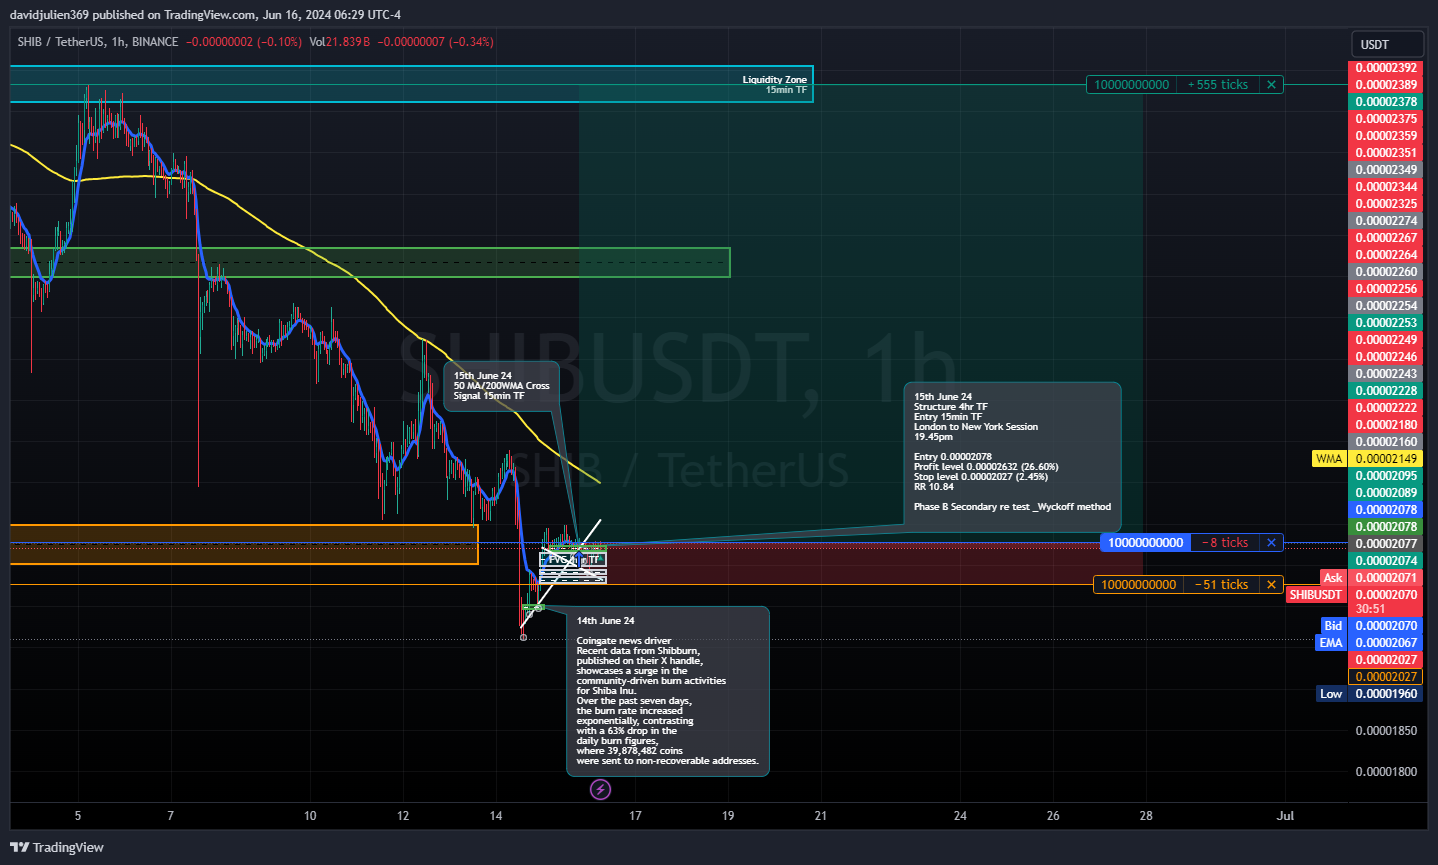This screenshot has height=865, width=1438.
Task: Select the Liquidity Zone 15min TF label
Action: [x=774, y=84]
